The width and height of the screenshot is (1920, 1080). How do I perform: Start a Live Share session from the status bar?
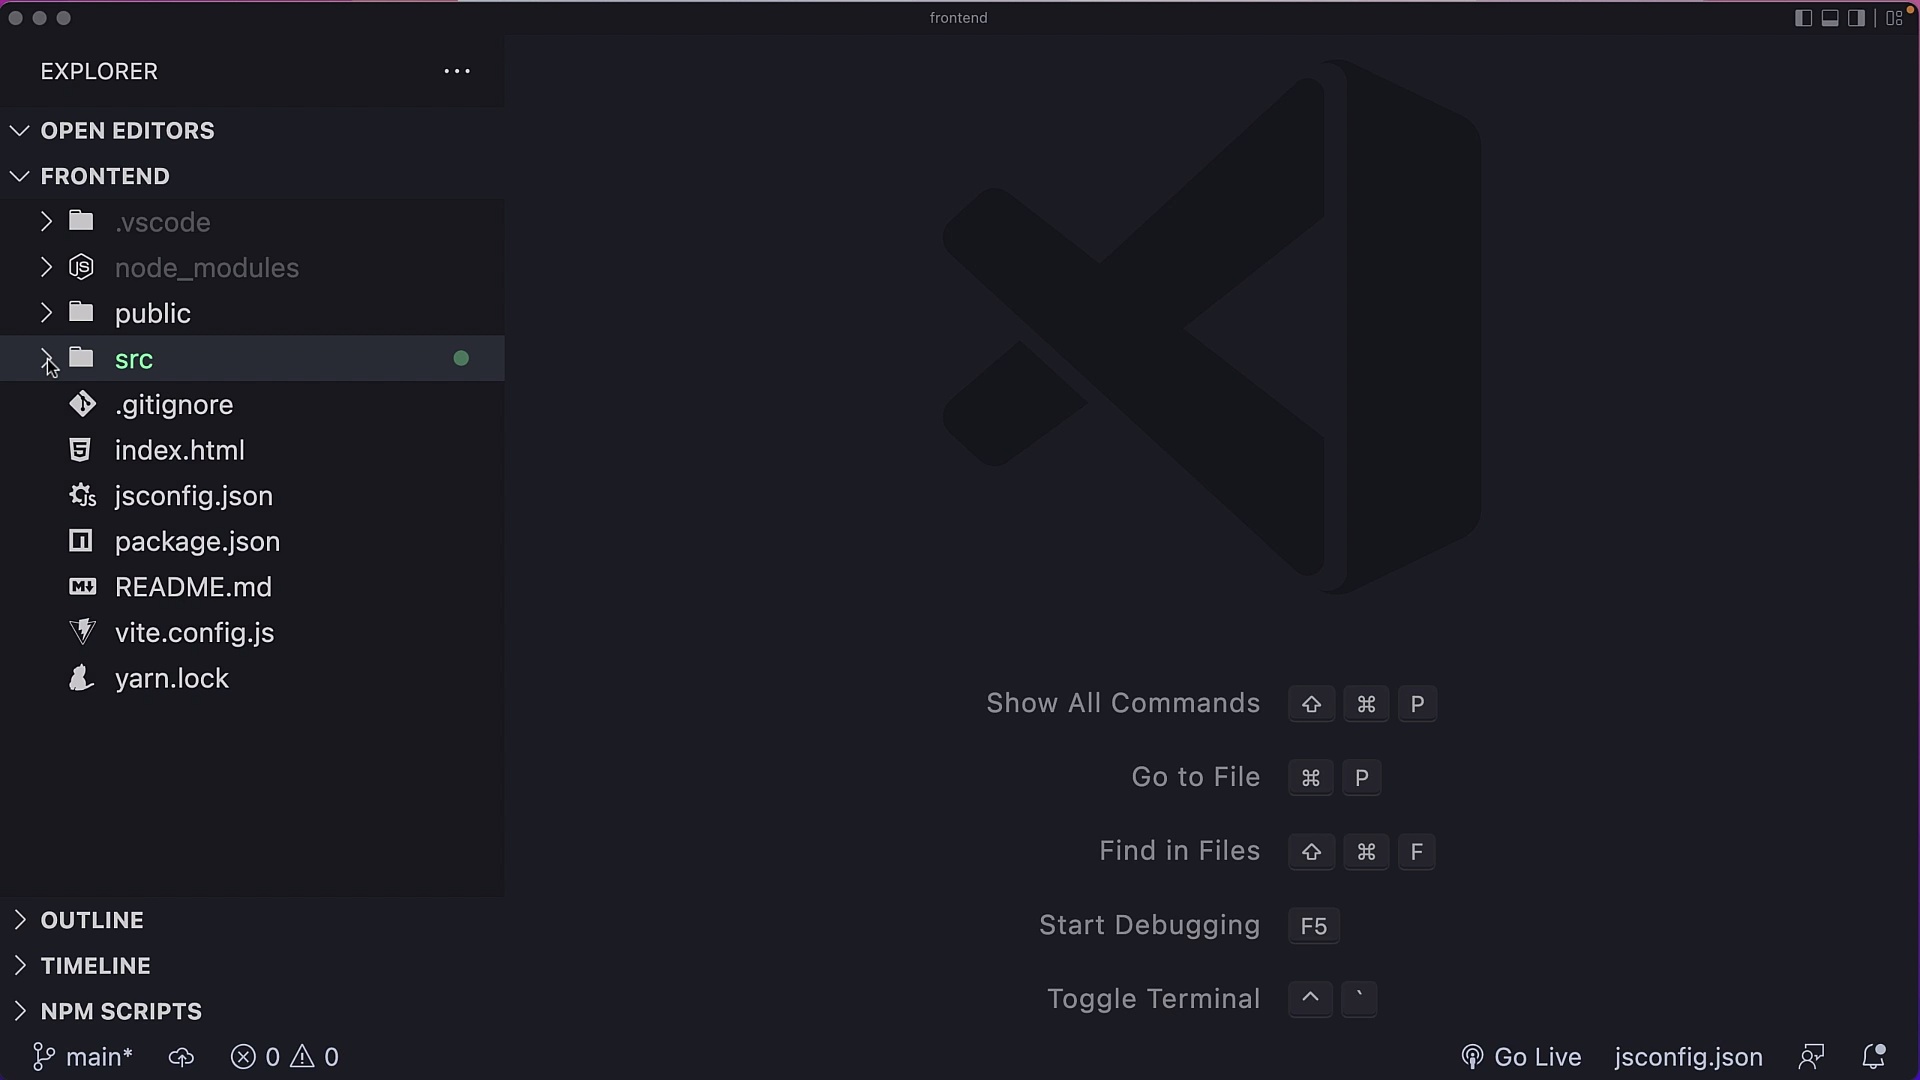click(x=1813, y=1057)
